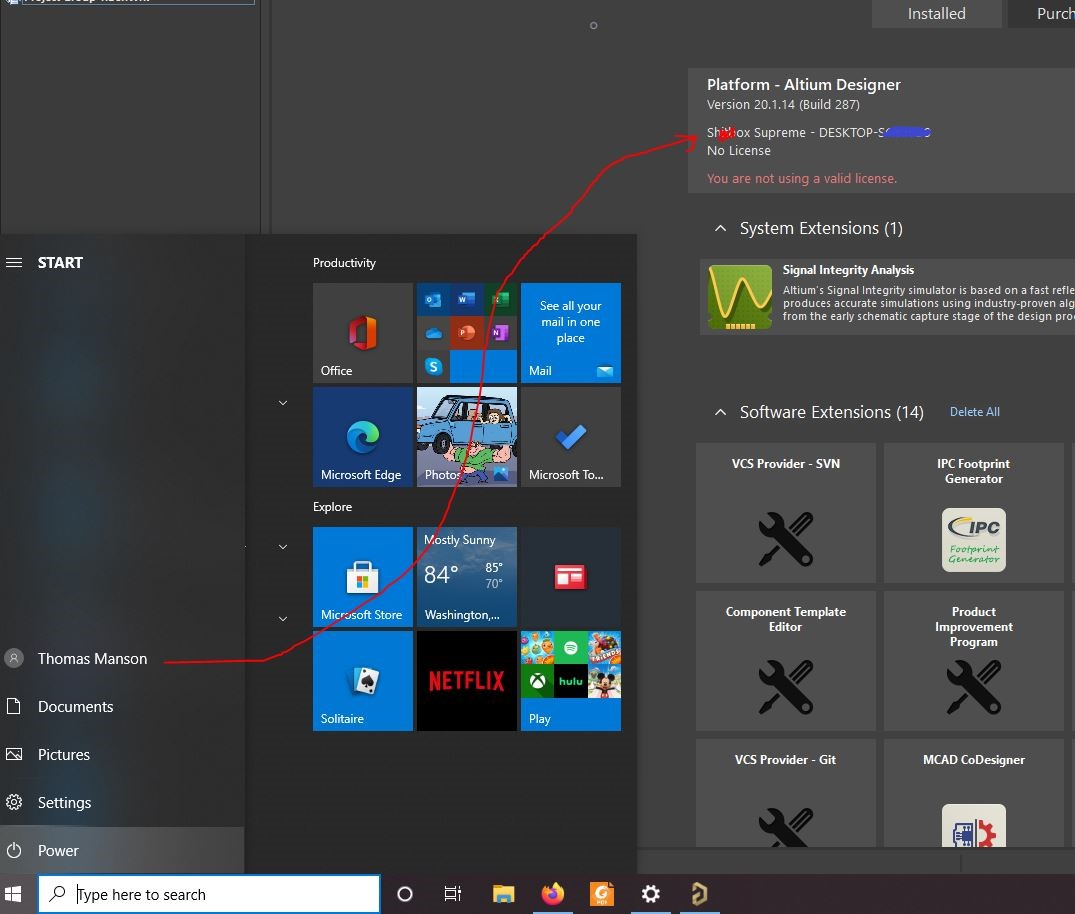Switch to the Installed tab
Viewport: 1075px width, 914px height.
(937, 14)
